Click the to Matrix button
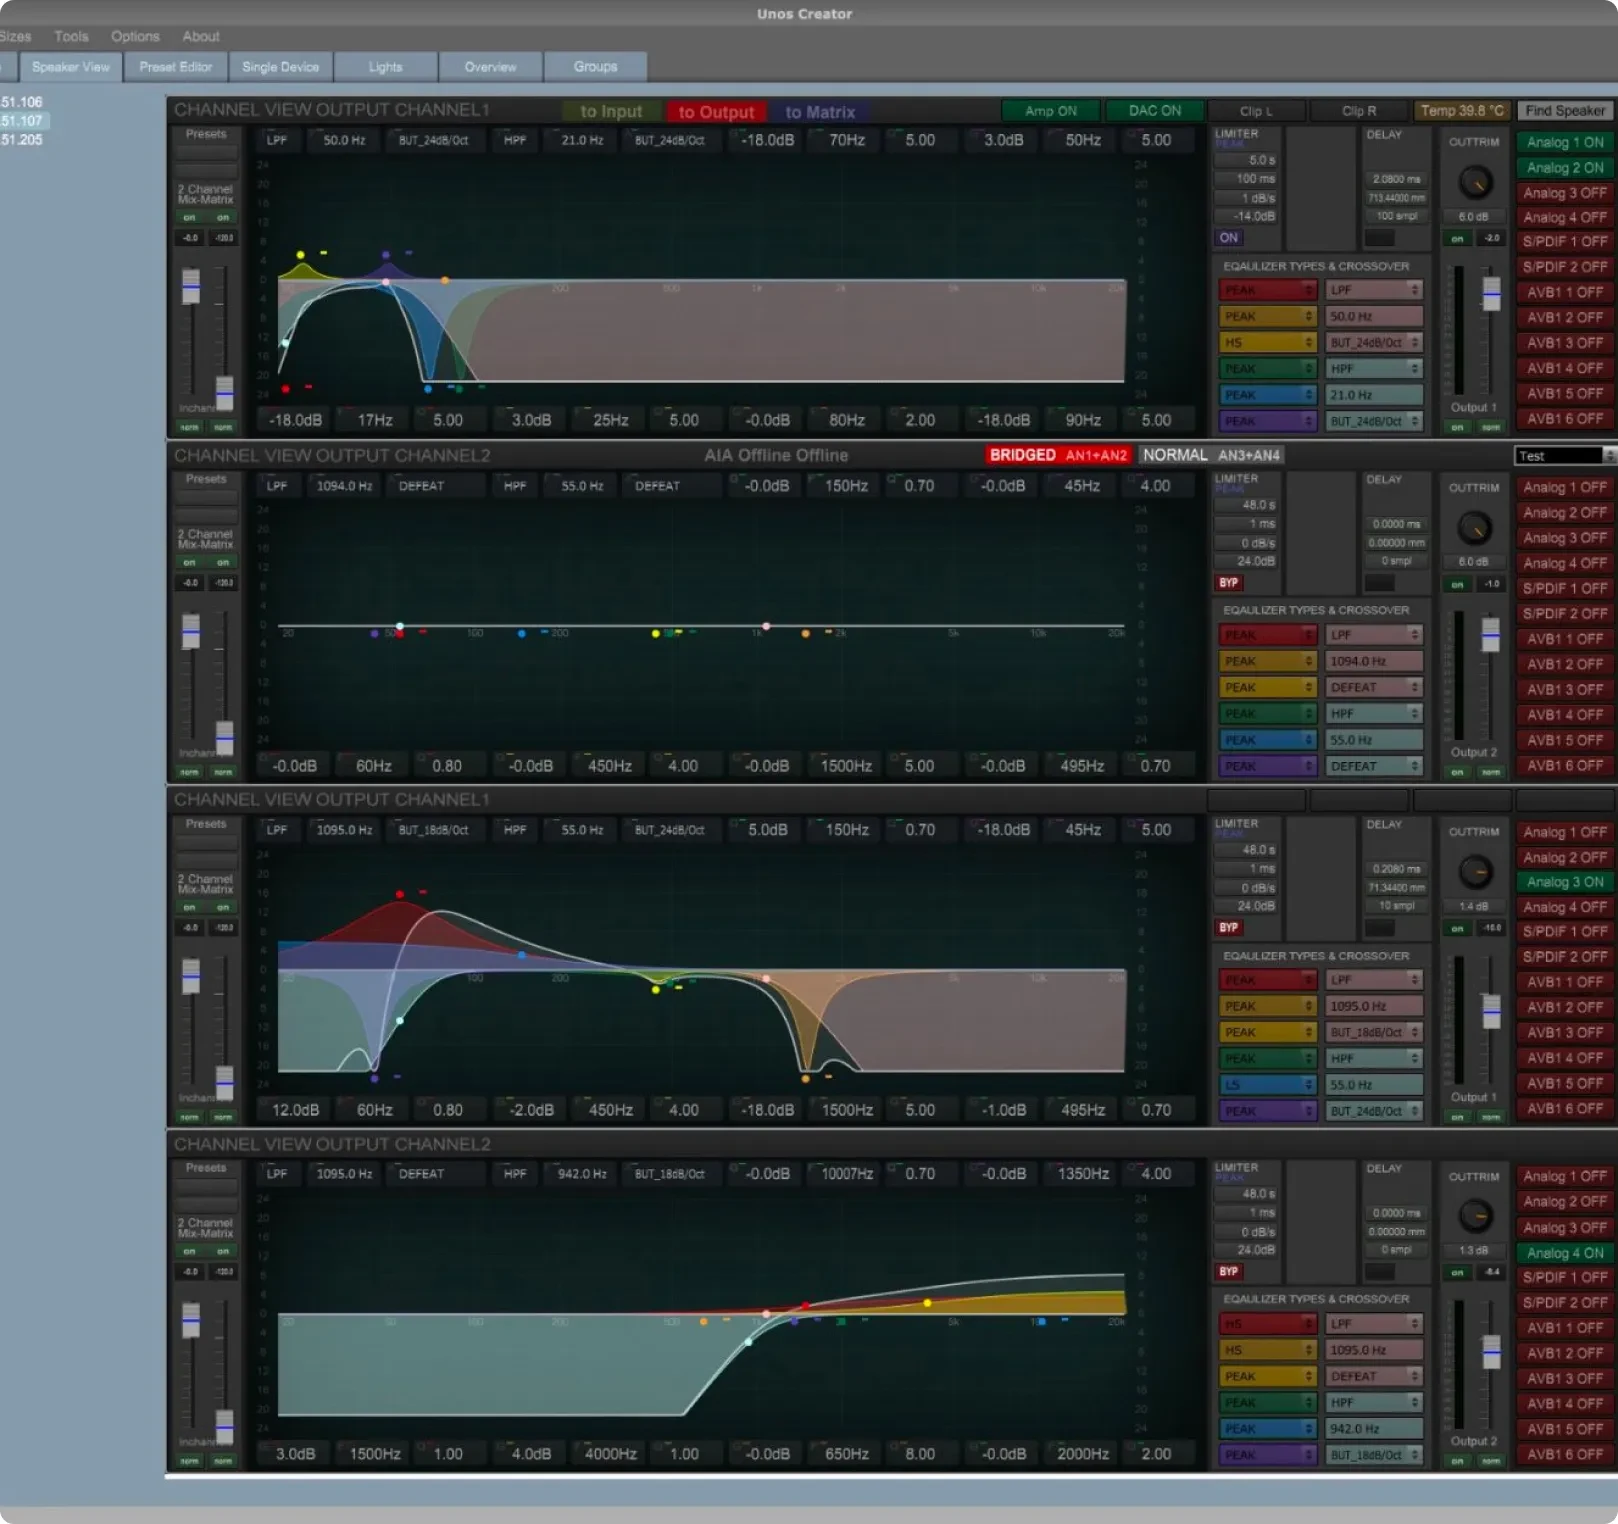The height and width of the screenshot is (1524, 1618). pyautogui.click(x=819, y=112)
